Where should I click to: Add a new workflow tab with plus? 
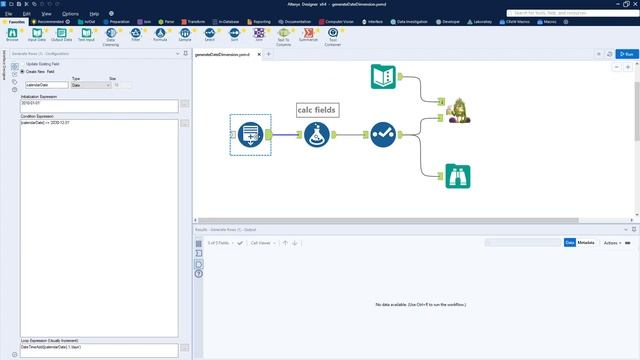click(269, 54)
